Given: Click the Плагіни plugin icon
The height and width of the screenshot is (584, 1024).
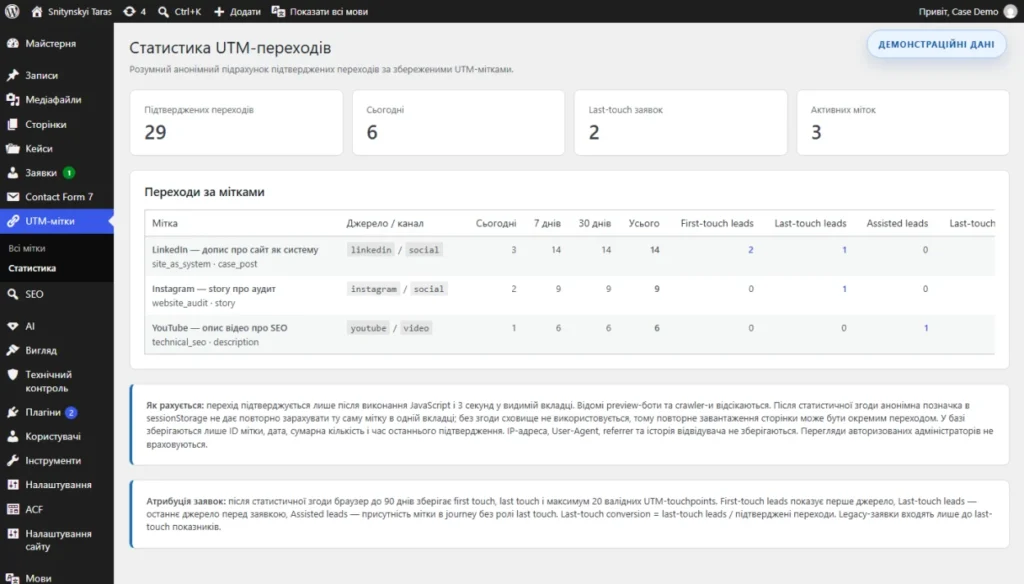Looking at the screenshot, I should pos(12,412).
